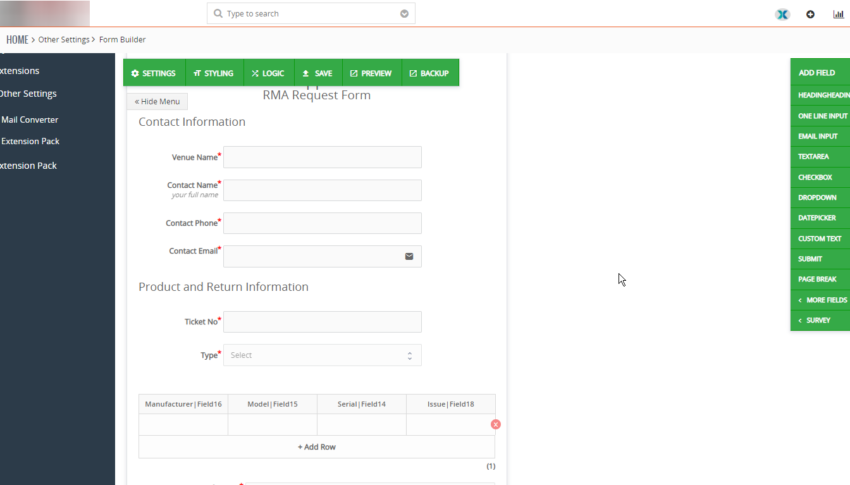Open Mail Converter in sidebar
850x485 pixels.
coord(30,120)
